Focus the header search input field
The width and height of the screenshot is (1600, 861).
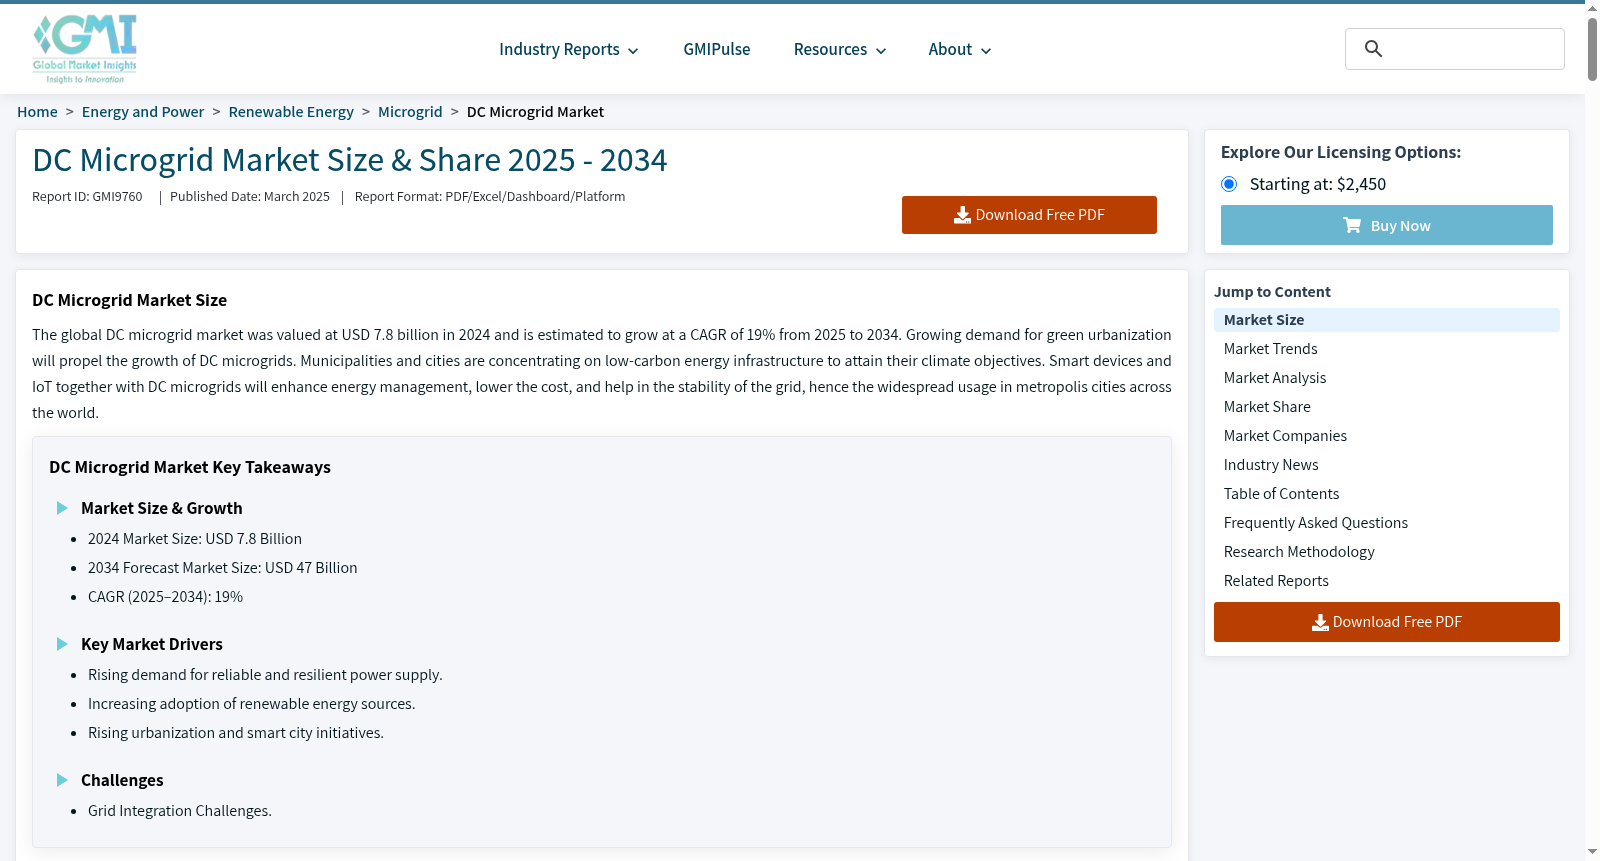[x=1455, y=49]
